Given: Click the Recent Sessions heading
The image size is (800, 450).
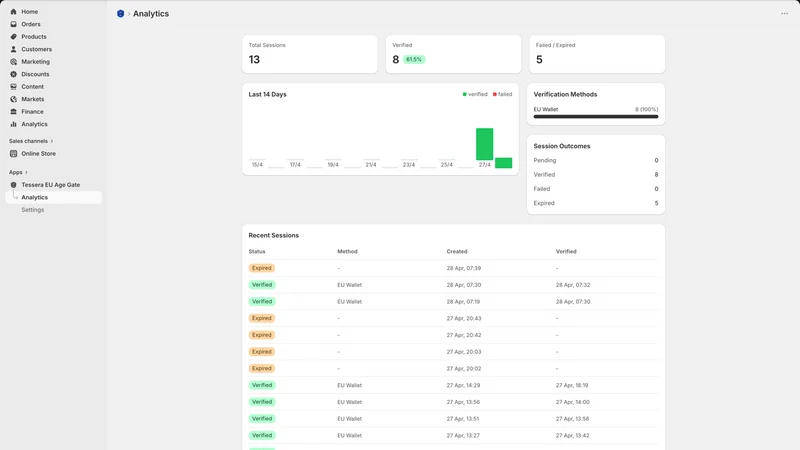Looking at the screenshot, I should tap(273, 235).
